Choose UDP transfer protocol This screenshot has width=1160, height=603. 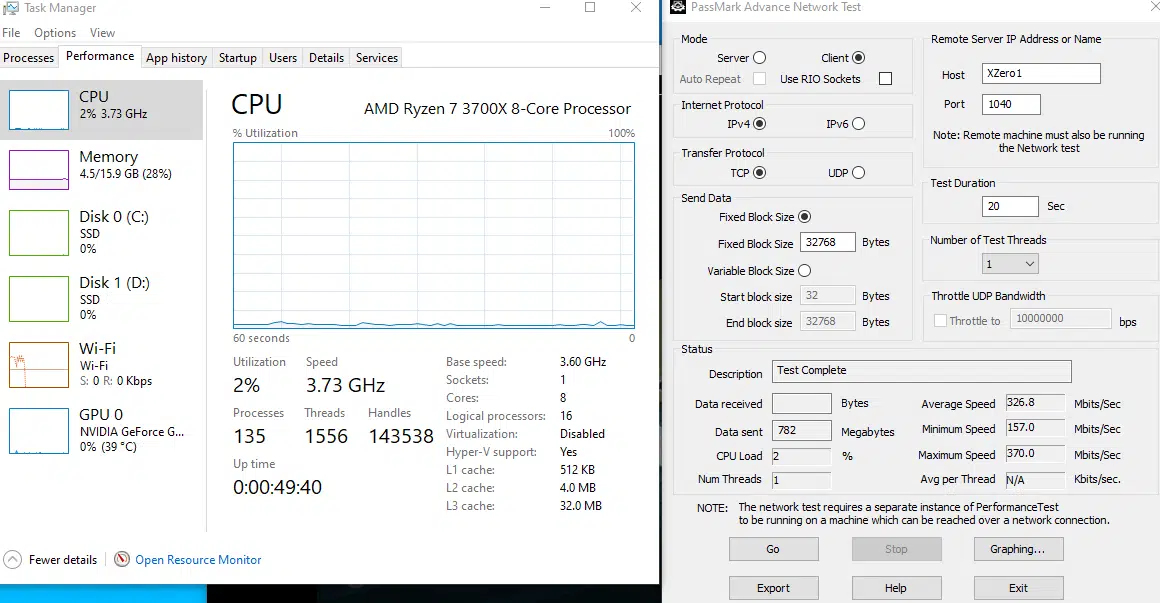point(858,173)
